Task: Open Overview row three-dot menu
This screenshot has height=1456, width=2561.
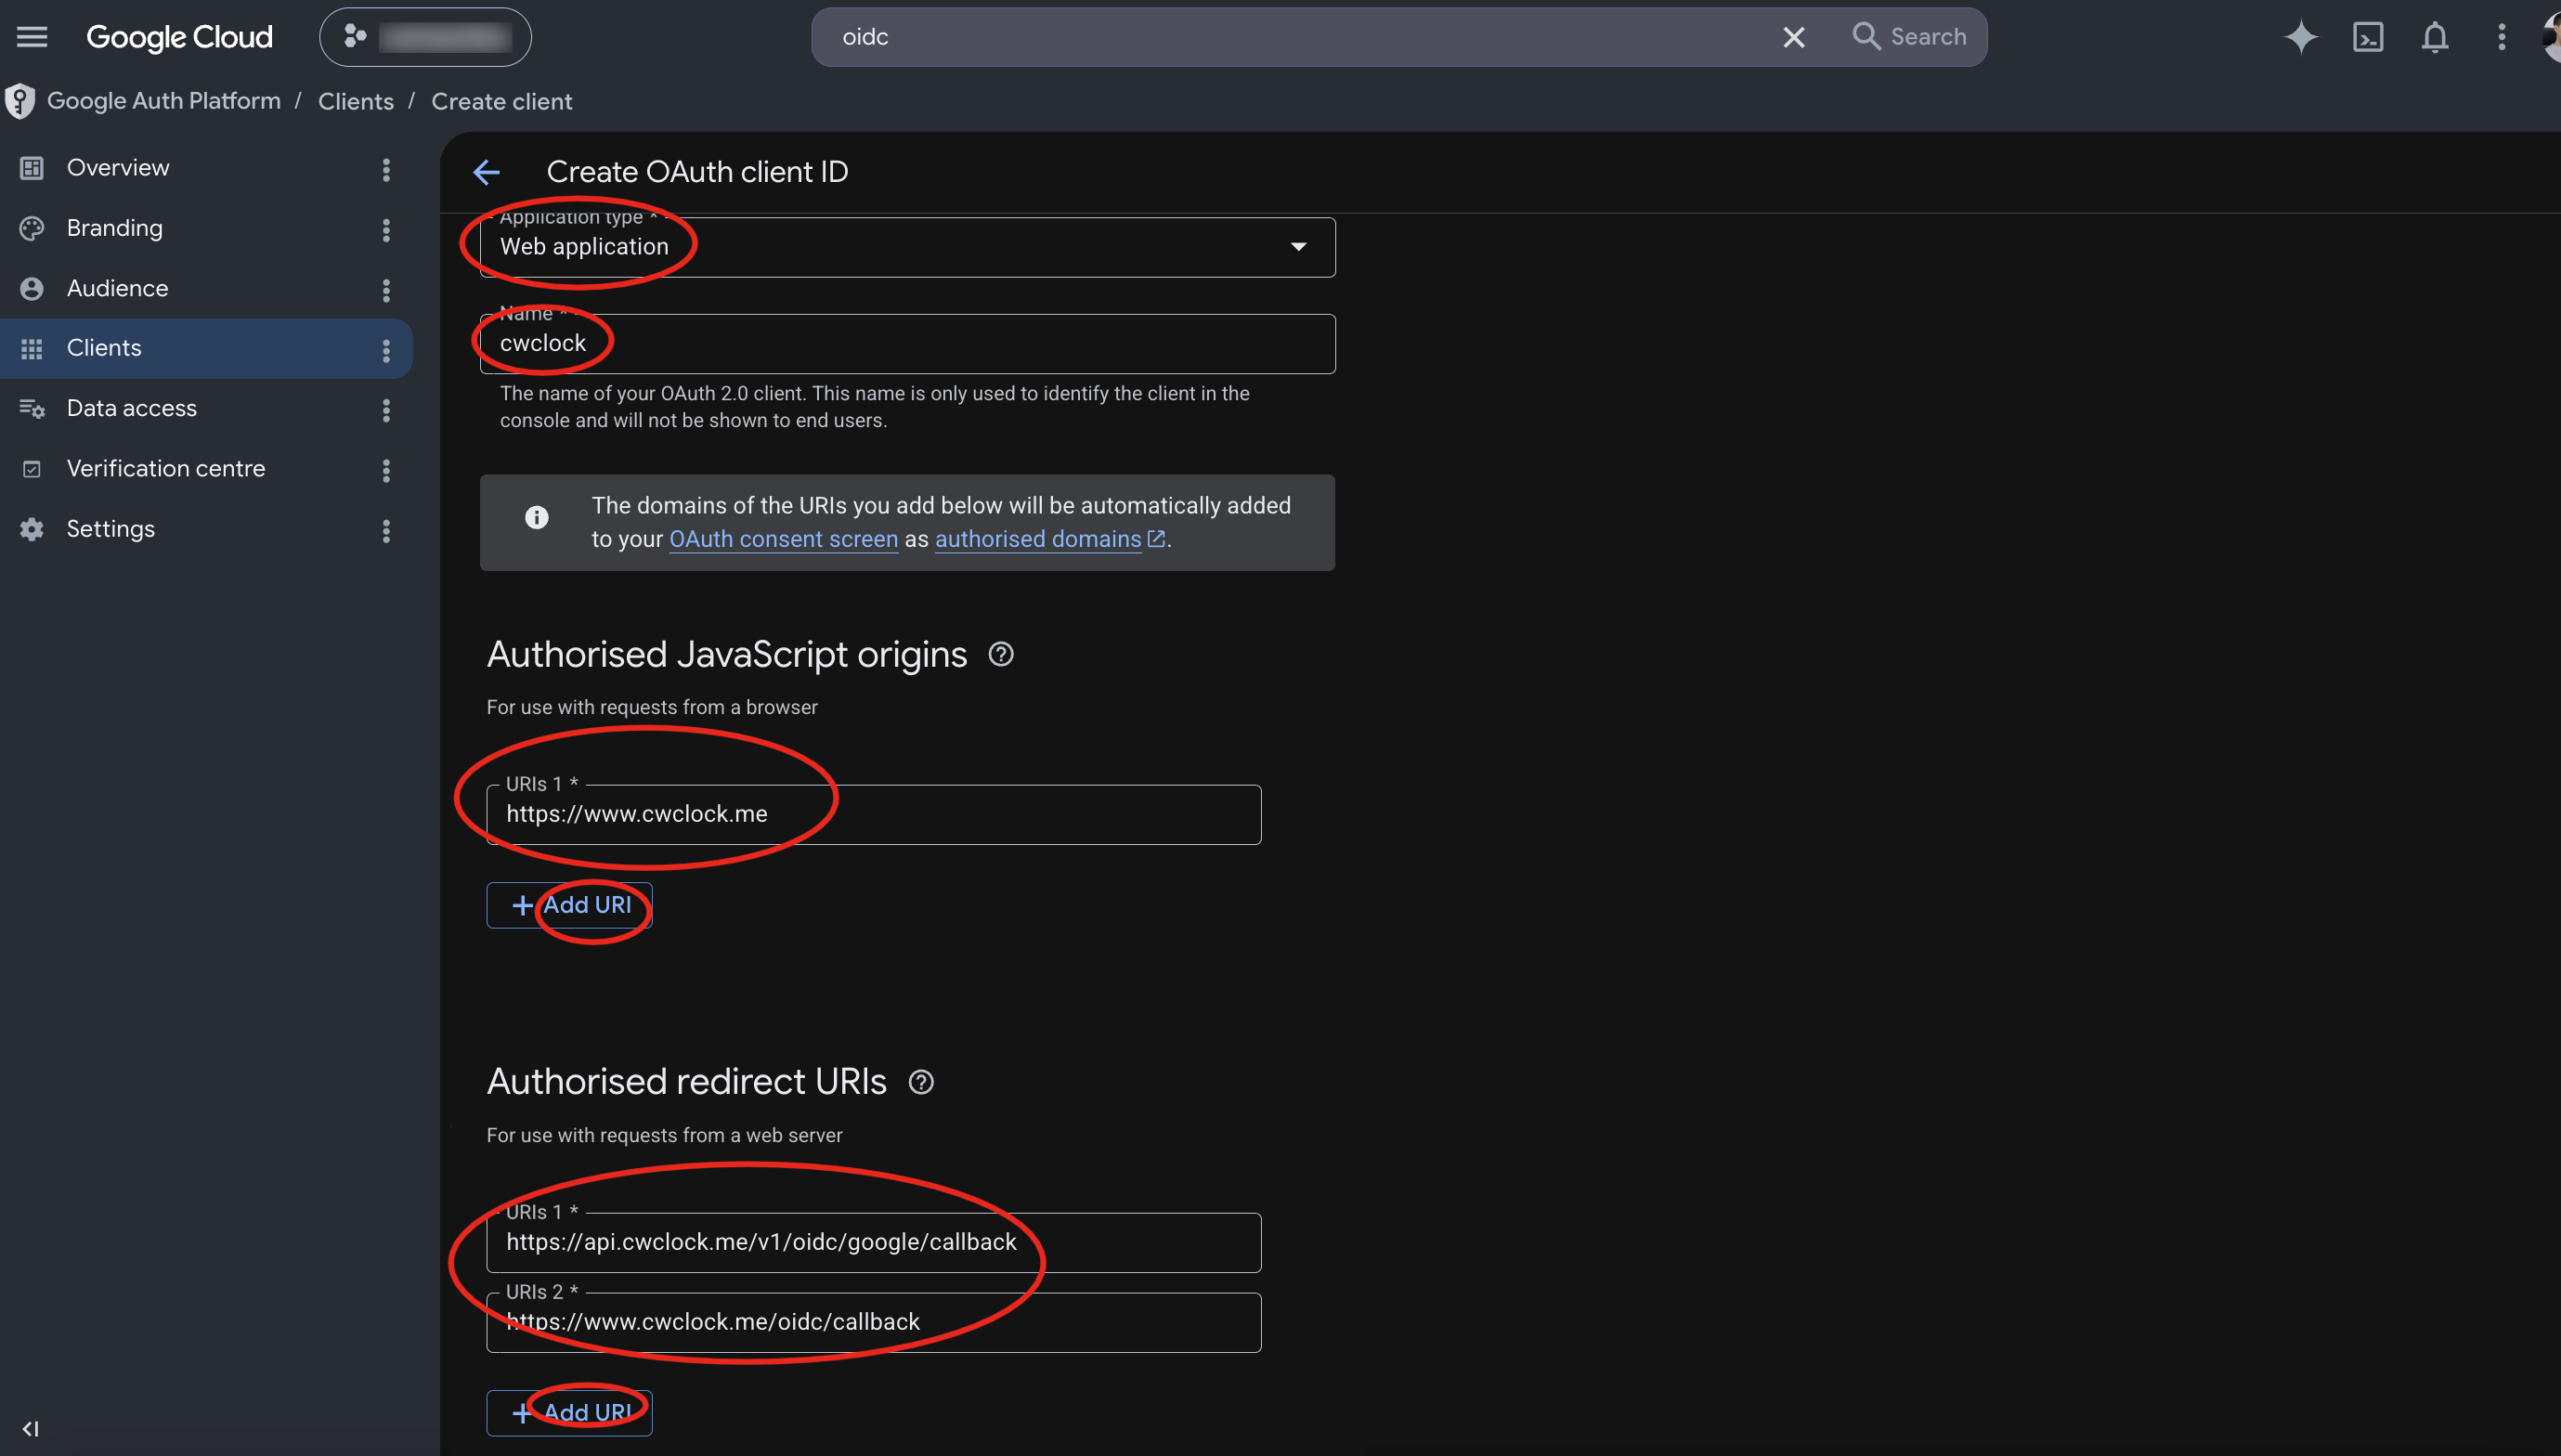Action: click(386, 169)
